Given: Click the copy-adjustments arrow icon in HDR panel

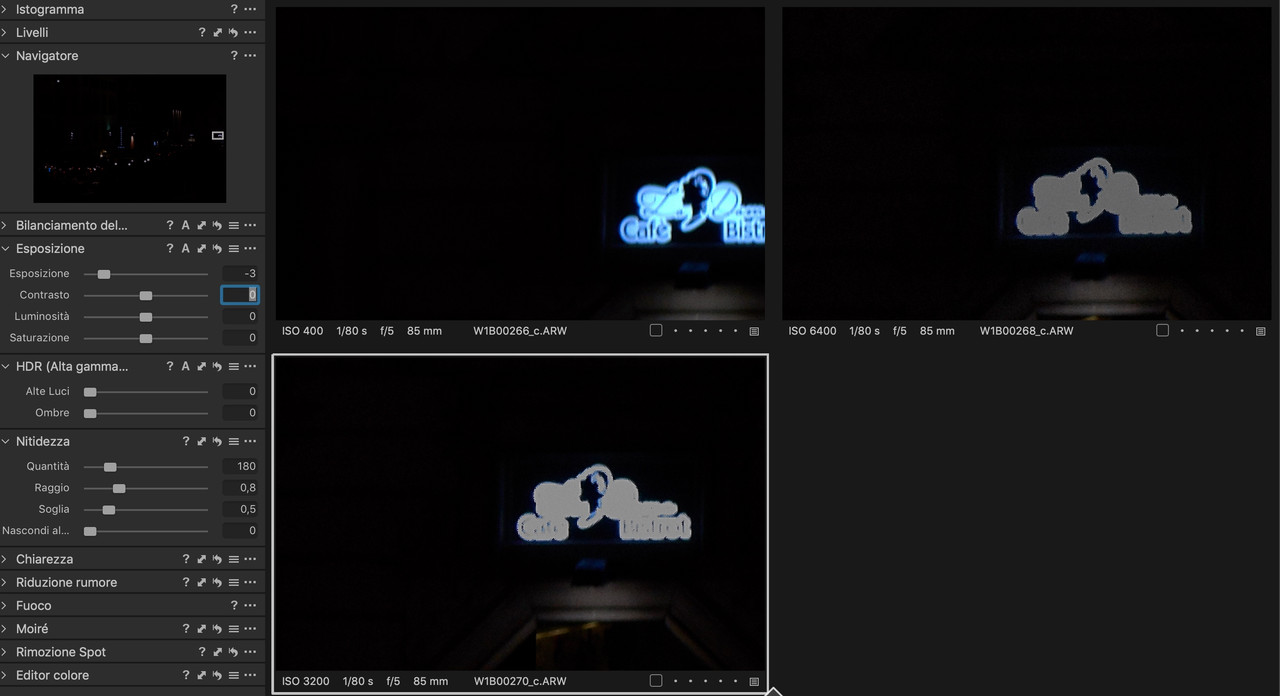Looking at the screenshot, I should pyautogui.click(x=201, y=366).
